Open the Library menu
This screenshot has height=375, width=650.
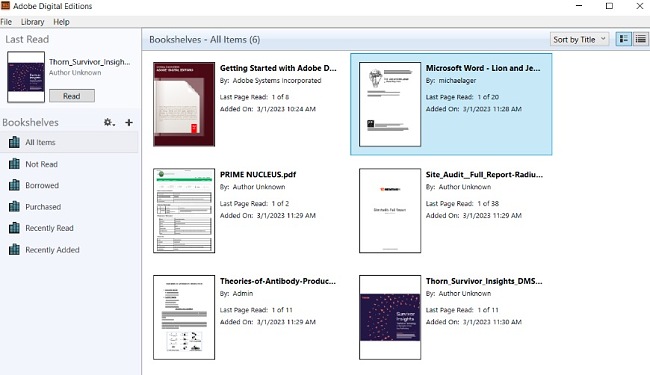(32, 22)
